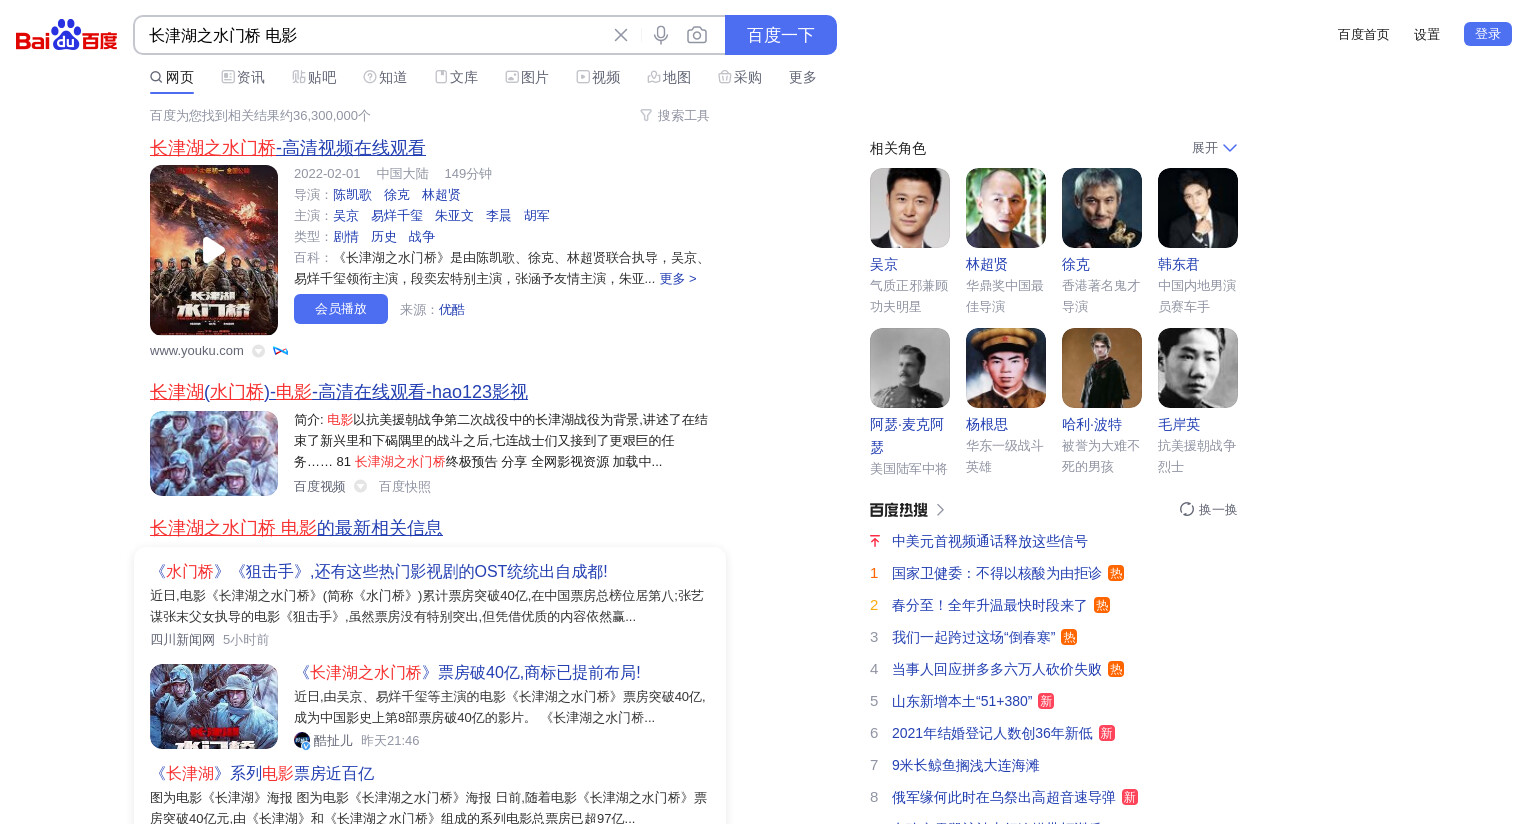
Task: Open 《长津湖》系列电影票房近百亿 article
Action: click(262, 774)
